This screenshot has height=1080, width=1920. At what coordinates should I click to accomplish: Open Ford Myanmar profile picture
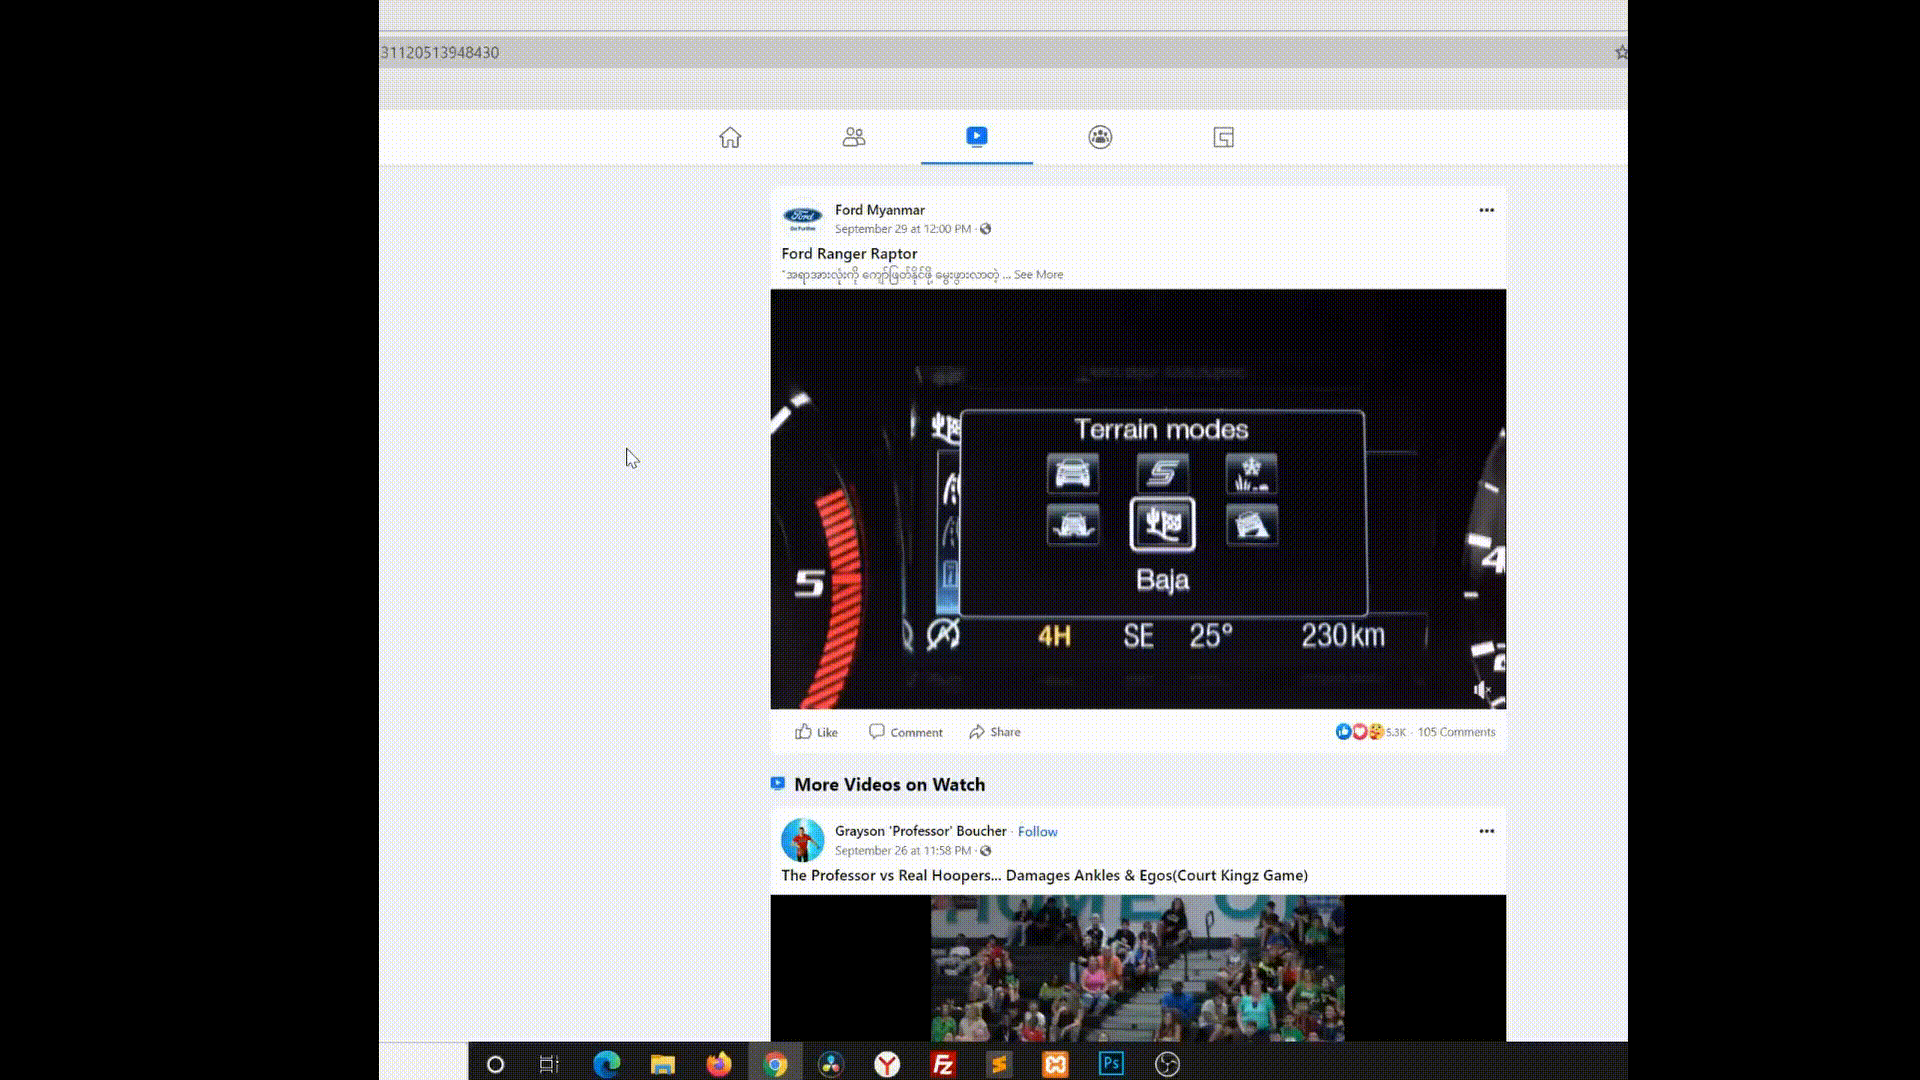pyautogui.click(x=802, y=219)
